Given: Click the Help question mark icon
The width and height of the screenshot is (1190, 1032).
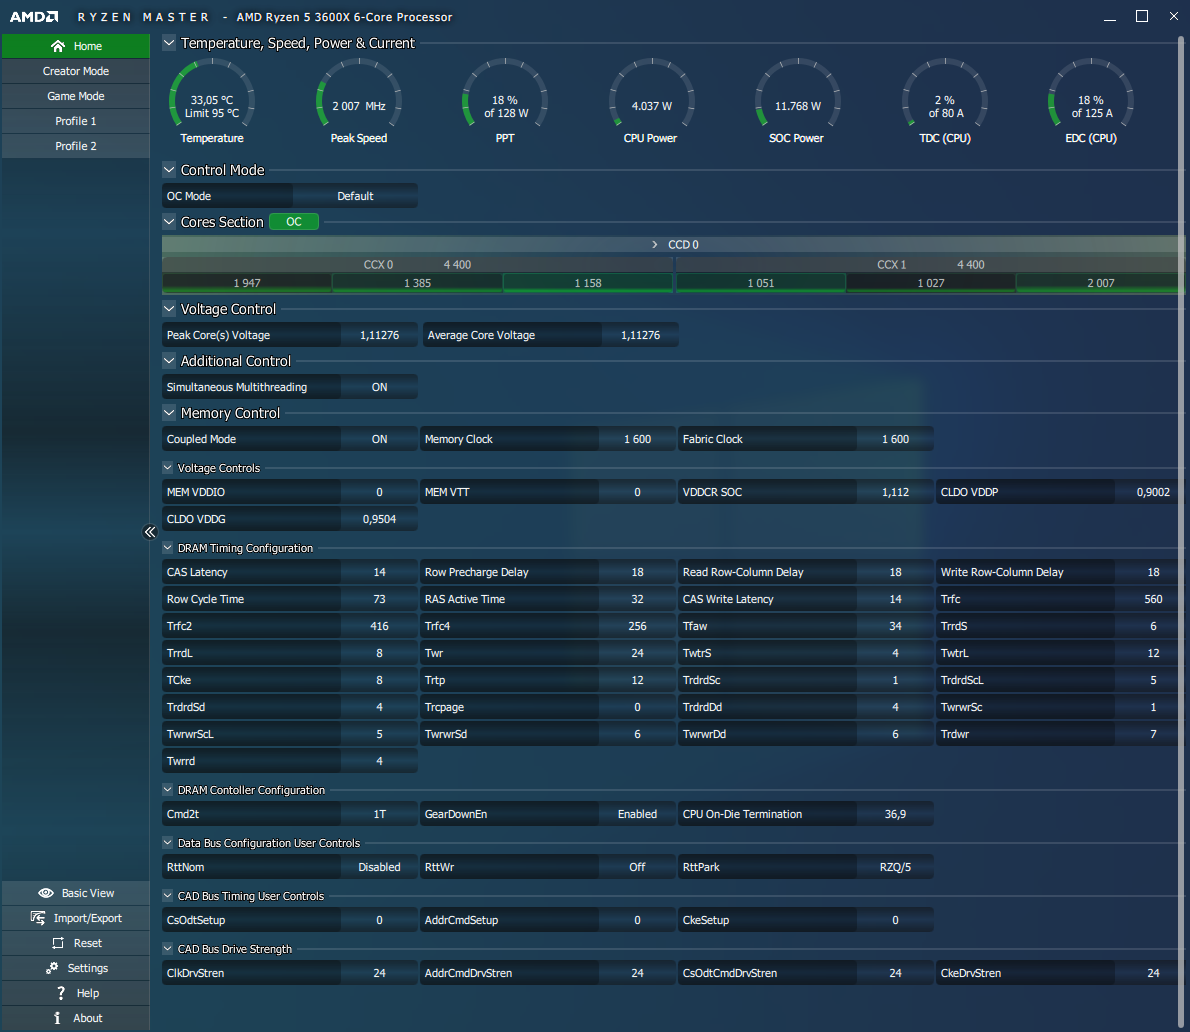Looking at the screenshot, I should click(x=61, y=993).
